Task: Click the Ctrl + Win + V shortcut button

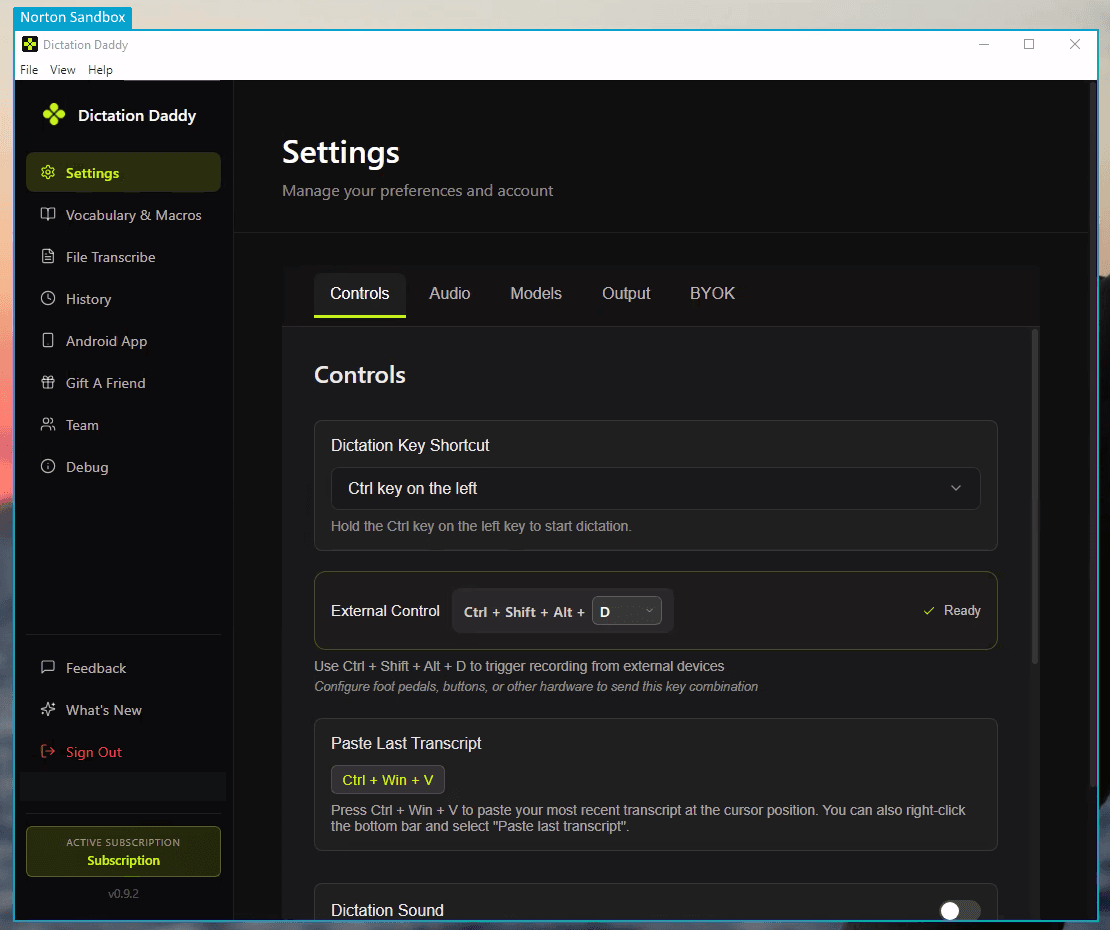Action: [x=387, y=779]
